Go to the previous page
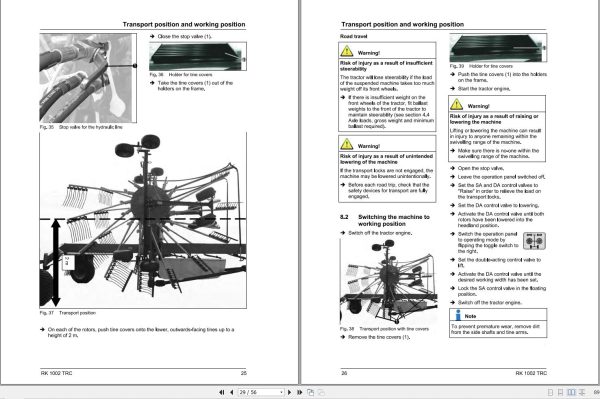The height and width of the screenshot is (399, 600). point(232,392)
